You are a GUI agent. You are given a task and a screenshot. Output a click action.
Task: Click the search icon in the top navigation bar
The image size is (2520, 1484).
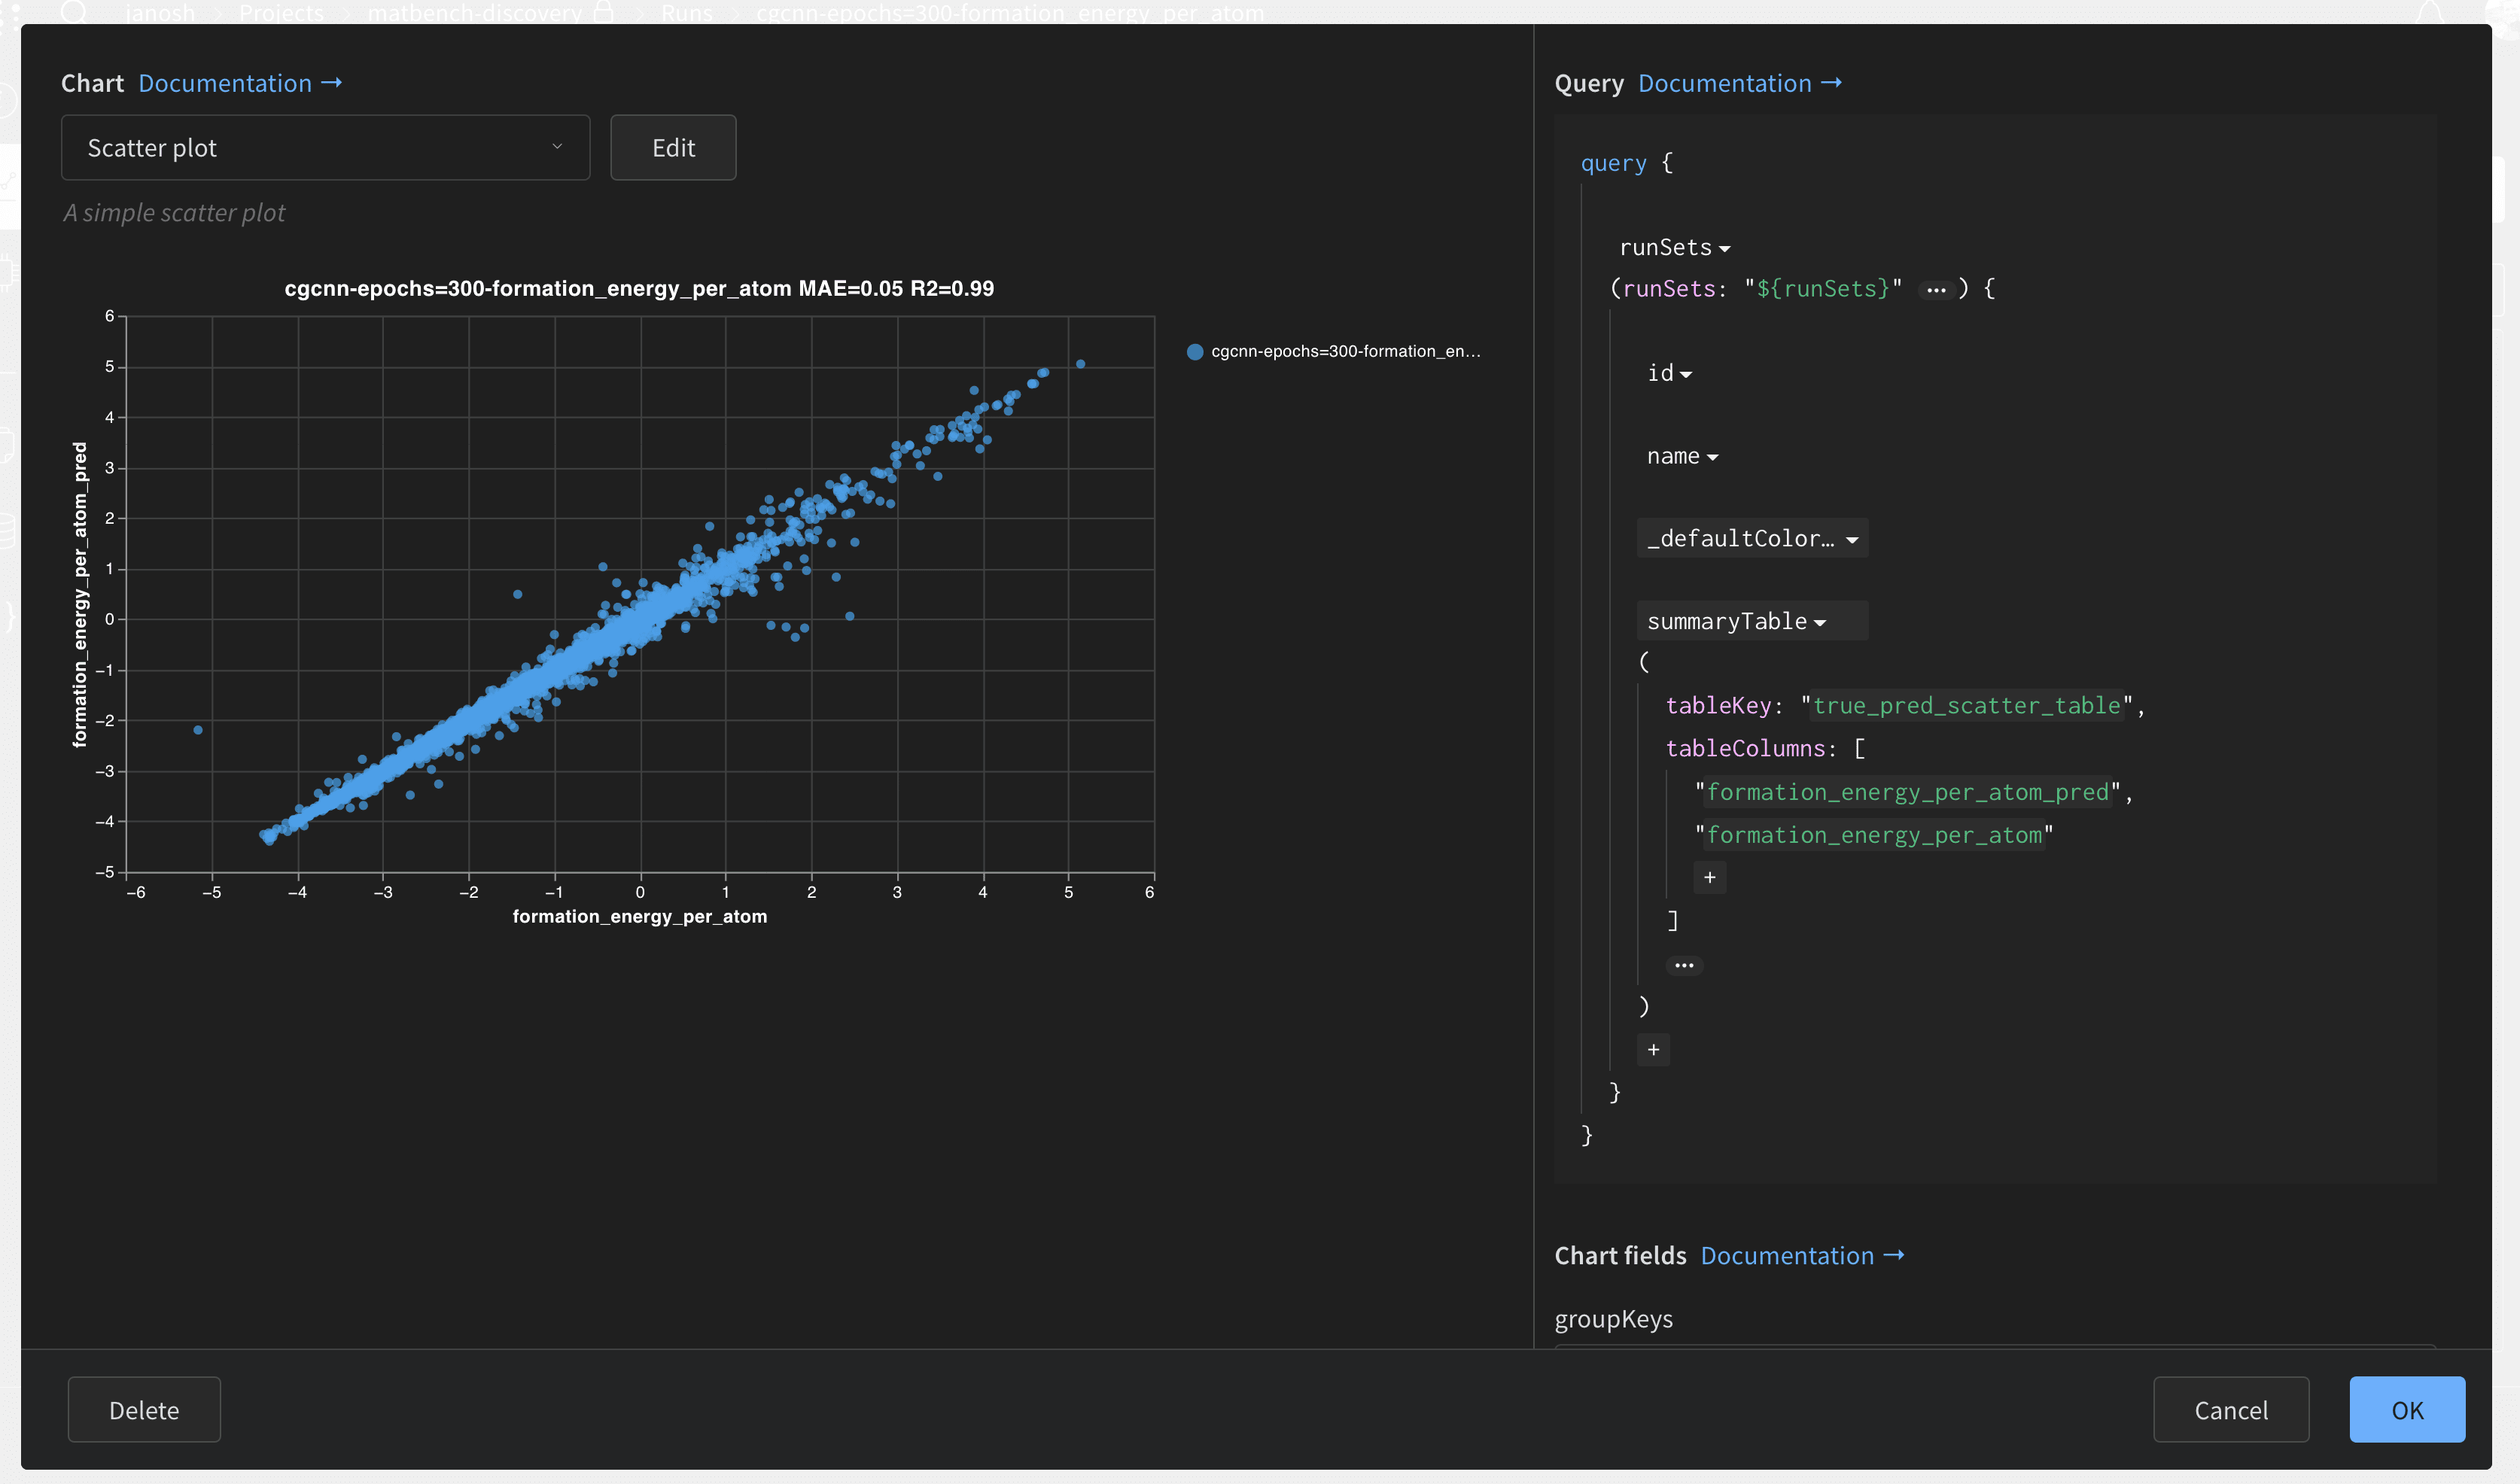coord(75,13)
